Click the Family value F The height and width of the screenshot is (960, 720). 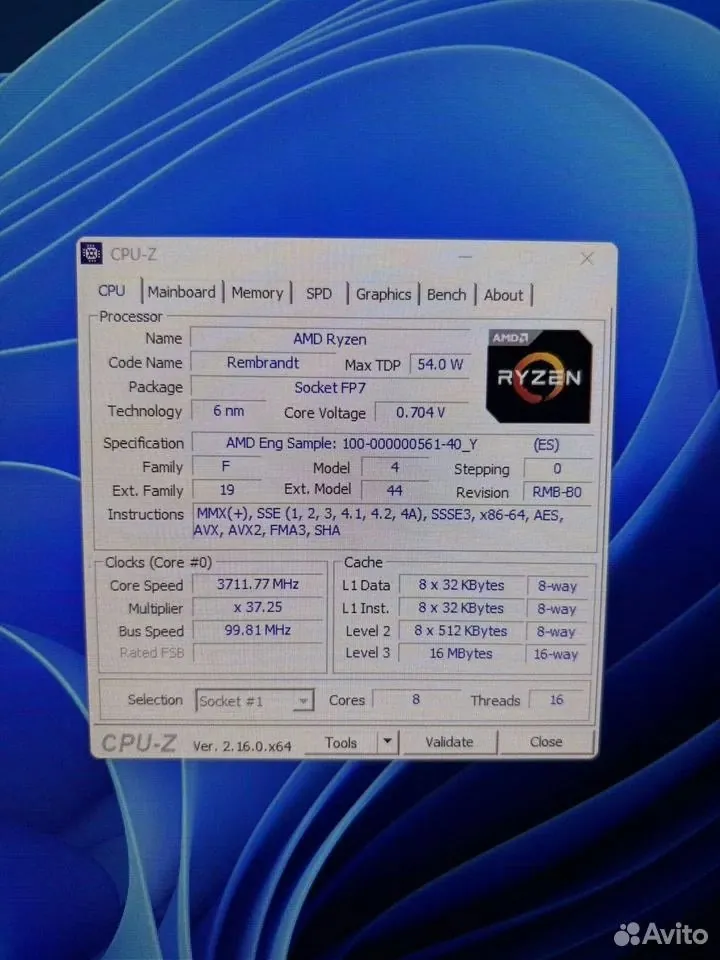227,467
